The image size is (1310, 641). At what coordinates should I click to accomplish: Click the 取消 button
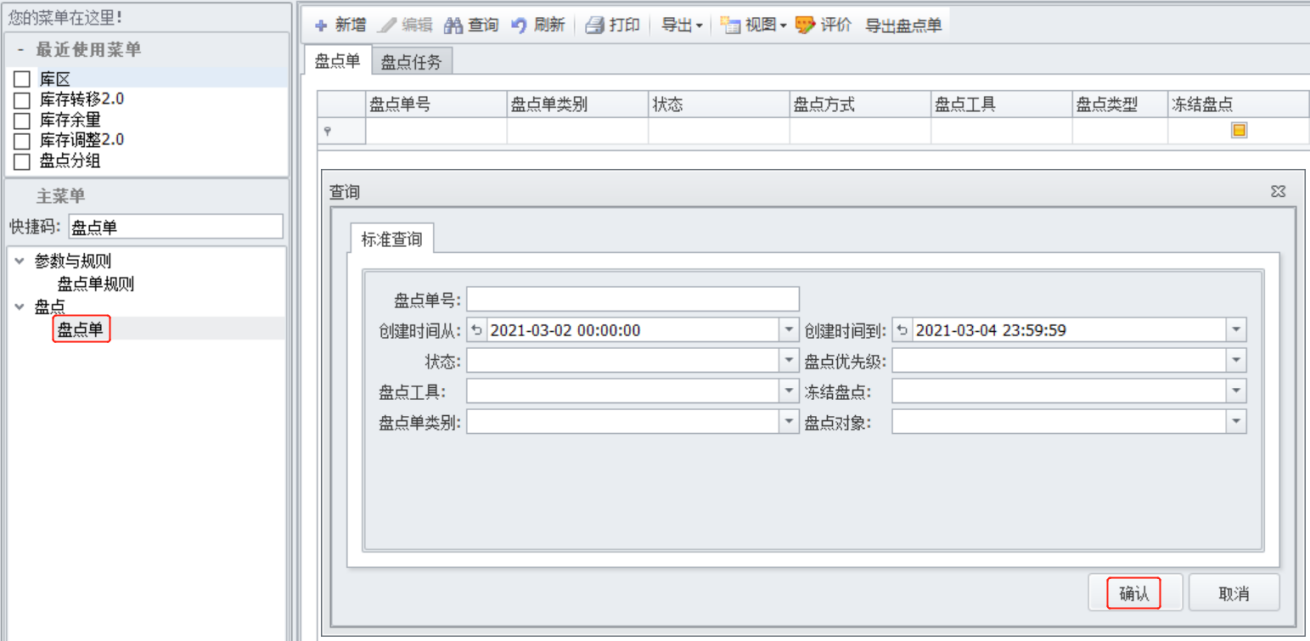click(x=1234, y=593)
